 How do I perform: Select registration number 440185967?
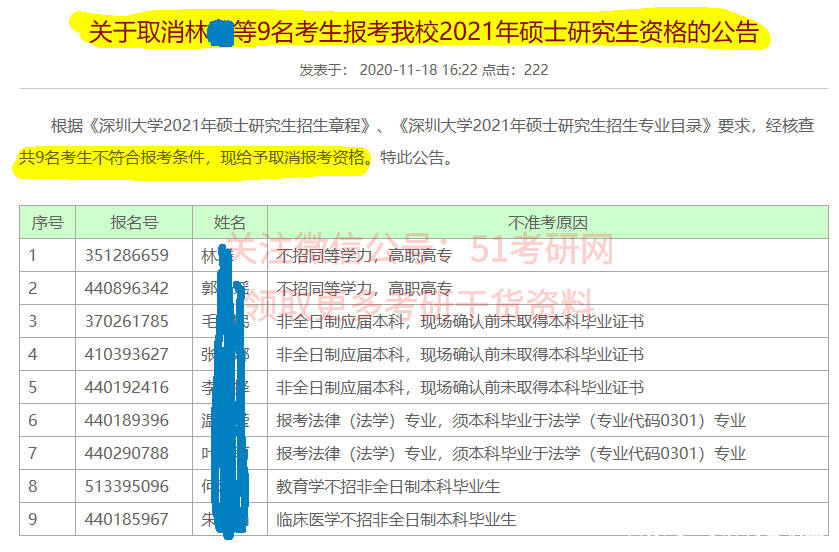pyautogui.click(x=126, y=519)
